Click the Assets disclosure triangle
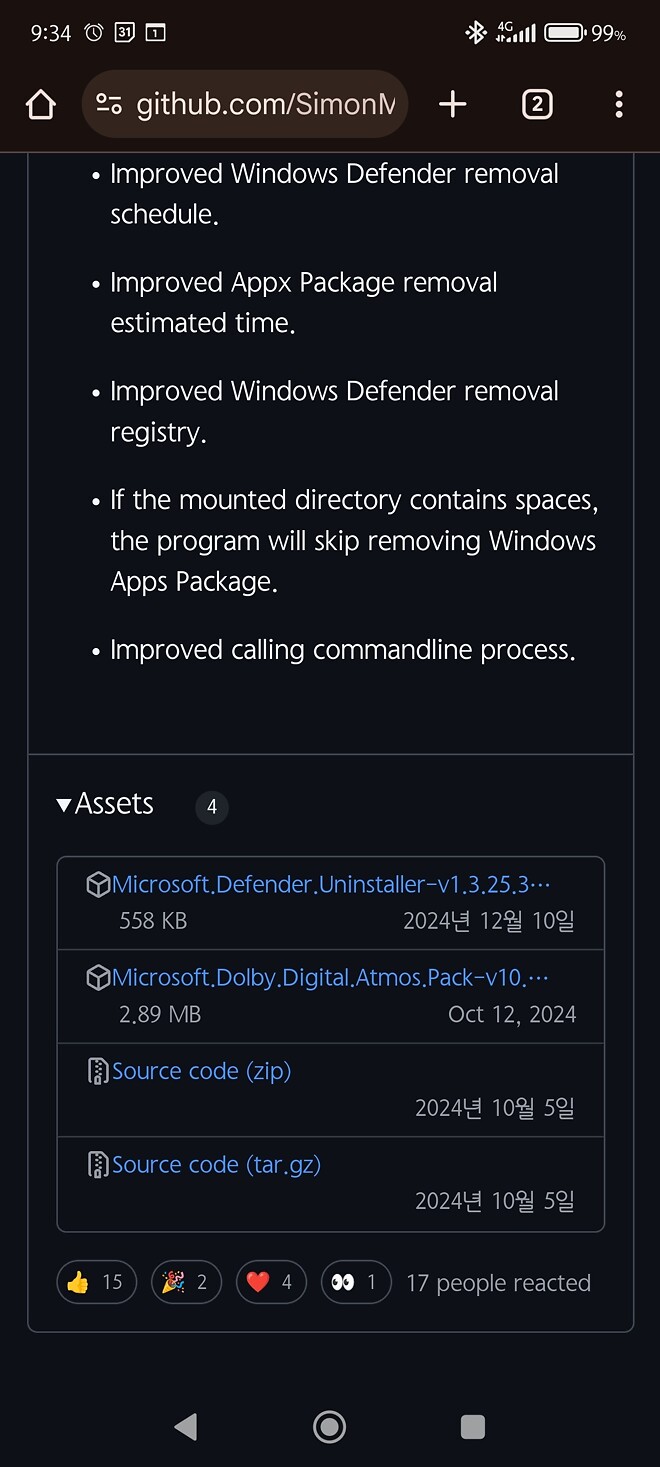Screen dimensions: 660x1467 pyautogui.click(x=64, y=804)
